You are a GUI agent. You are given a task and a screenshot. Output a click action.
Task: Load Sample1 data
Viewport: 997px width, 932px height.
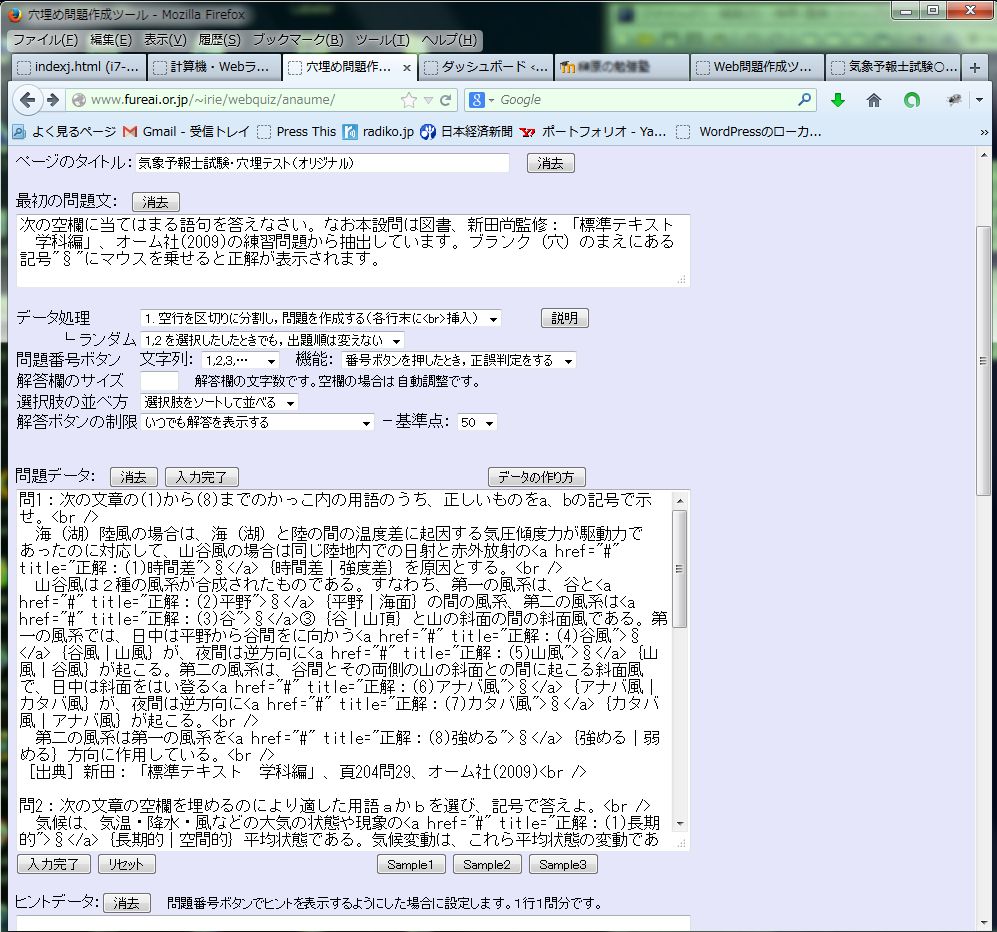coord(410,865)
